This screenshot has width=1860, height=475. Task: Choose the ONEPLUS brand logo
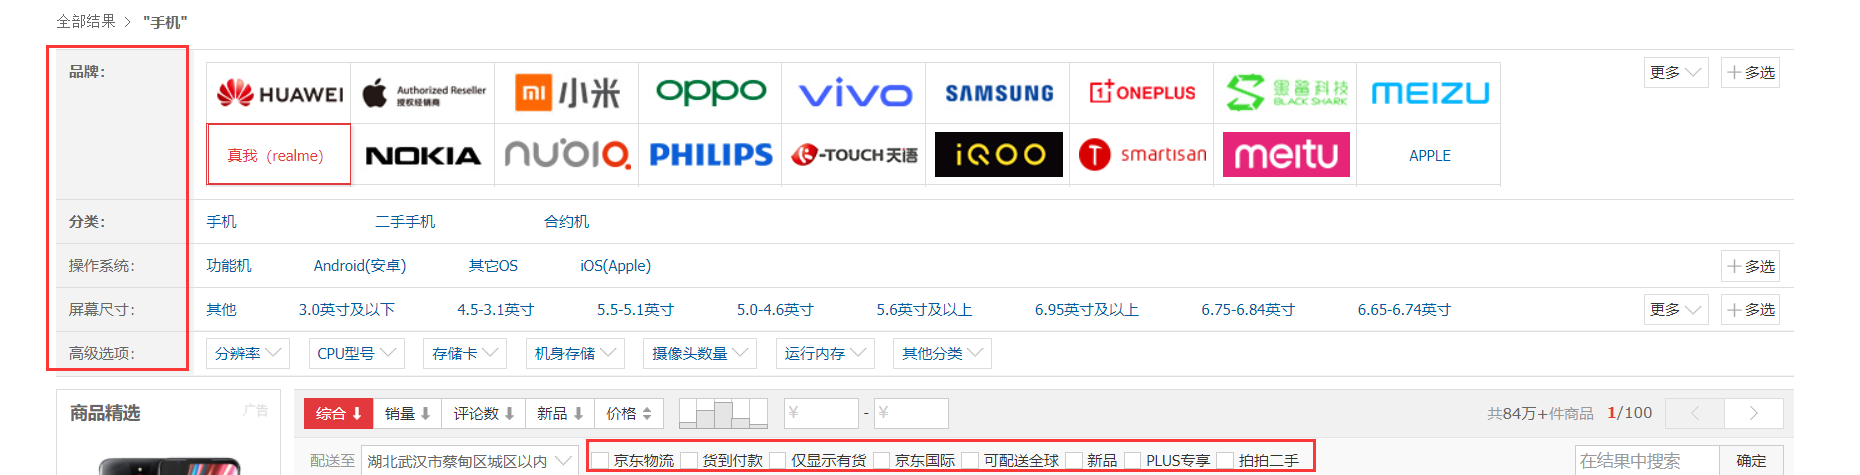pos(1143,93)
